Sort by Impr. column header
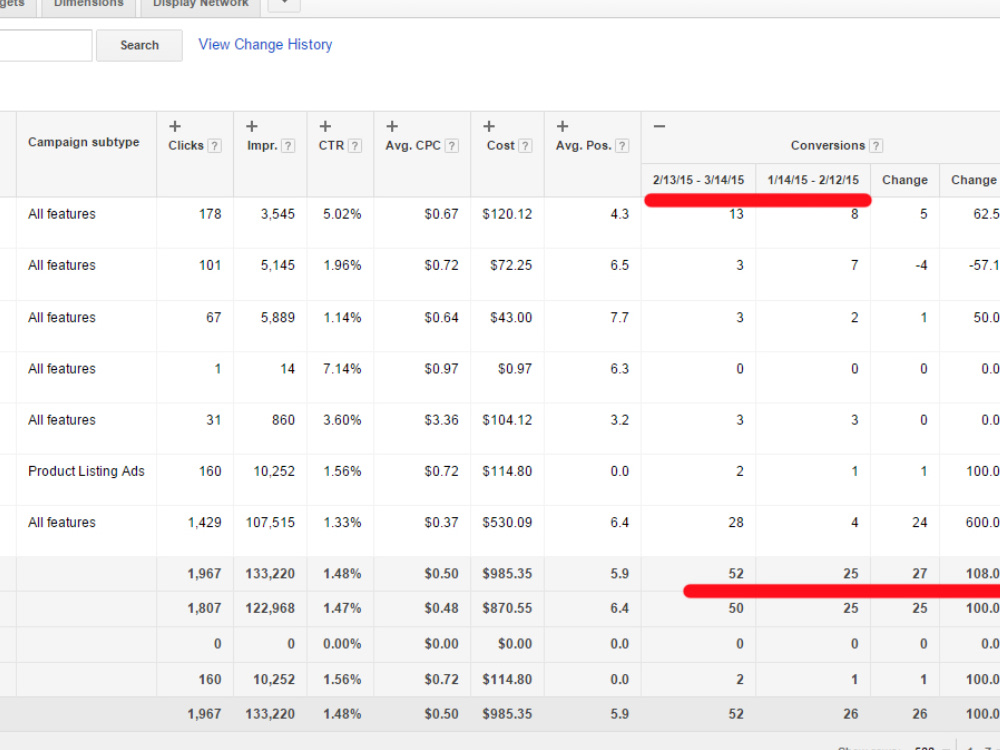The height and width of the screenshot is (750, 1000). (x=262, y=146)
